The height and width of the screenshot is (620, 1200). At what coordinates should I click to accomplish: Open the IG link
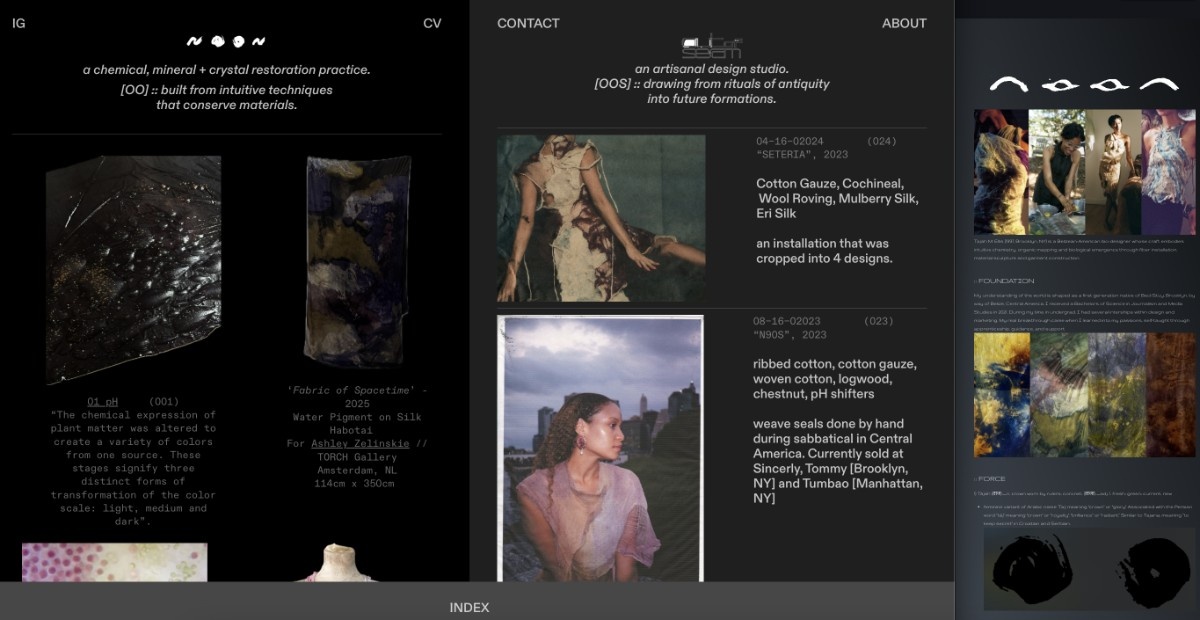pyautogui.click(x=19, y=23)
